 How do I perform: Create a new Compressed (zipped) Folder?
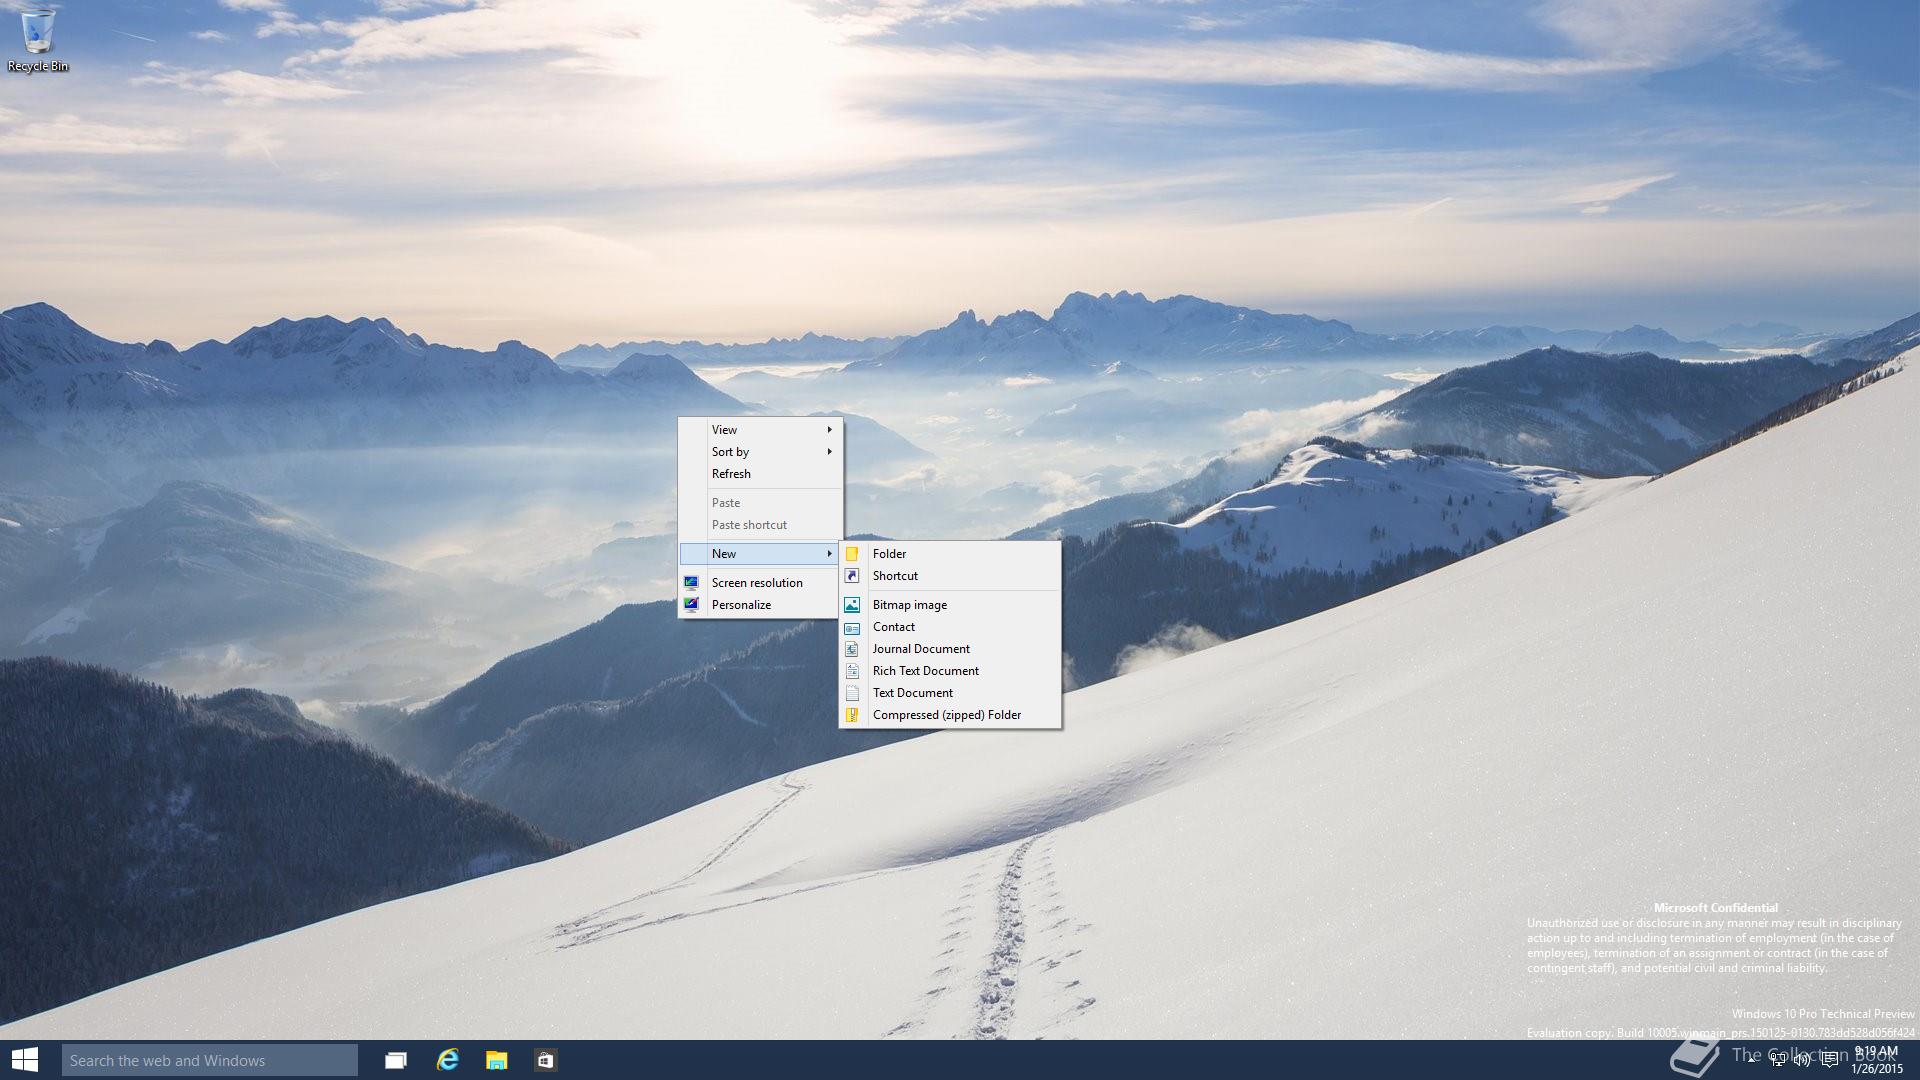(950, 715)
